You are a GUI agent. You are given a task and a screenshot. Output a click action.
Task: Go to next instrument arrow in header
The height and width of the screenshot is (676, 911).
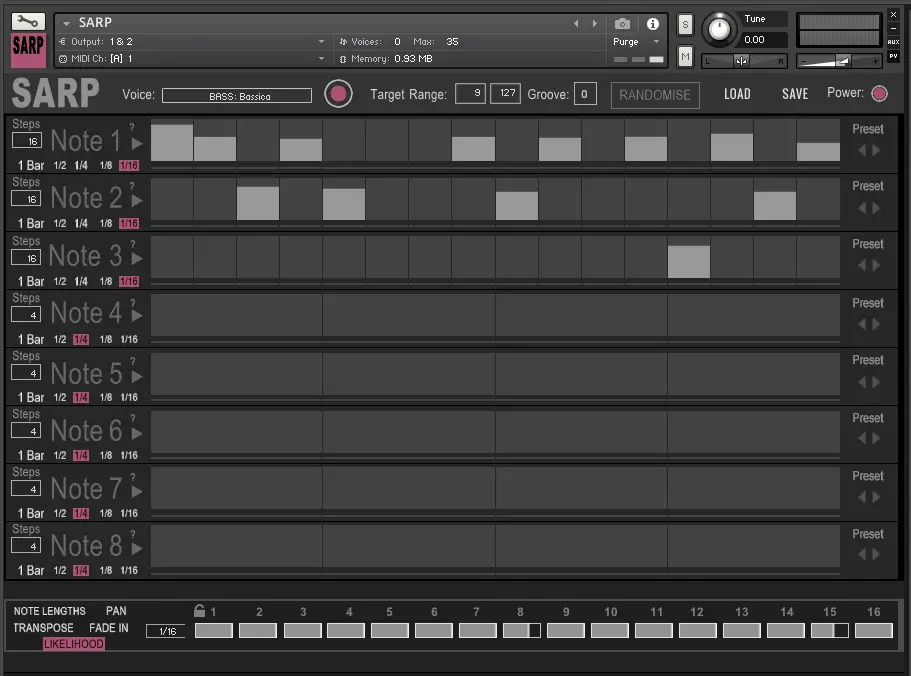tap(594, 24)
